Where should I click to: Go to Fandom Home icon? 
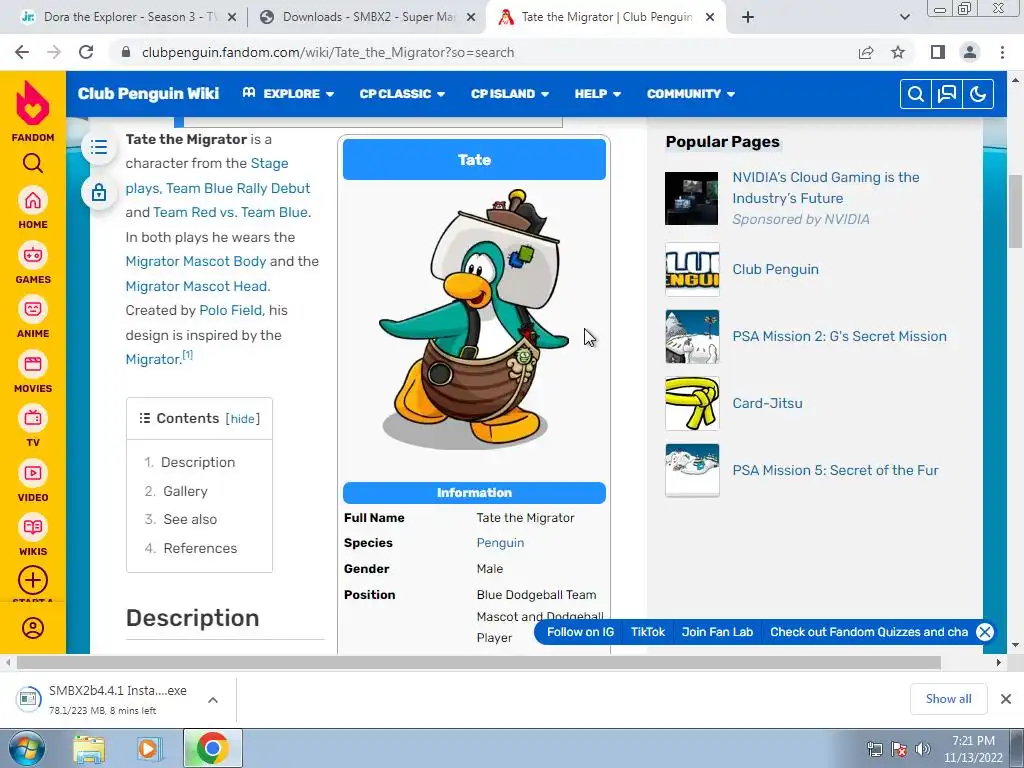point(33,200)
